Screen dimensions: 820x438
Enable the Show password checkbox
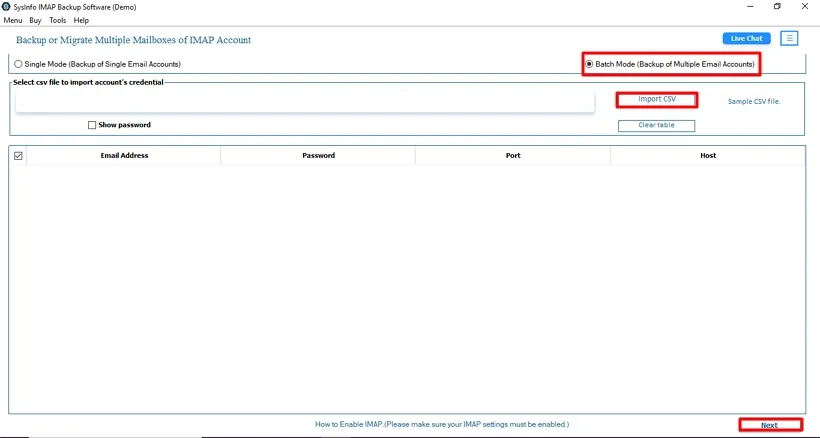pyautogui.click(x=92, y=125)
